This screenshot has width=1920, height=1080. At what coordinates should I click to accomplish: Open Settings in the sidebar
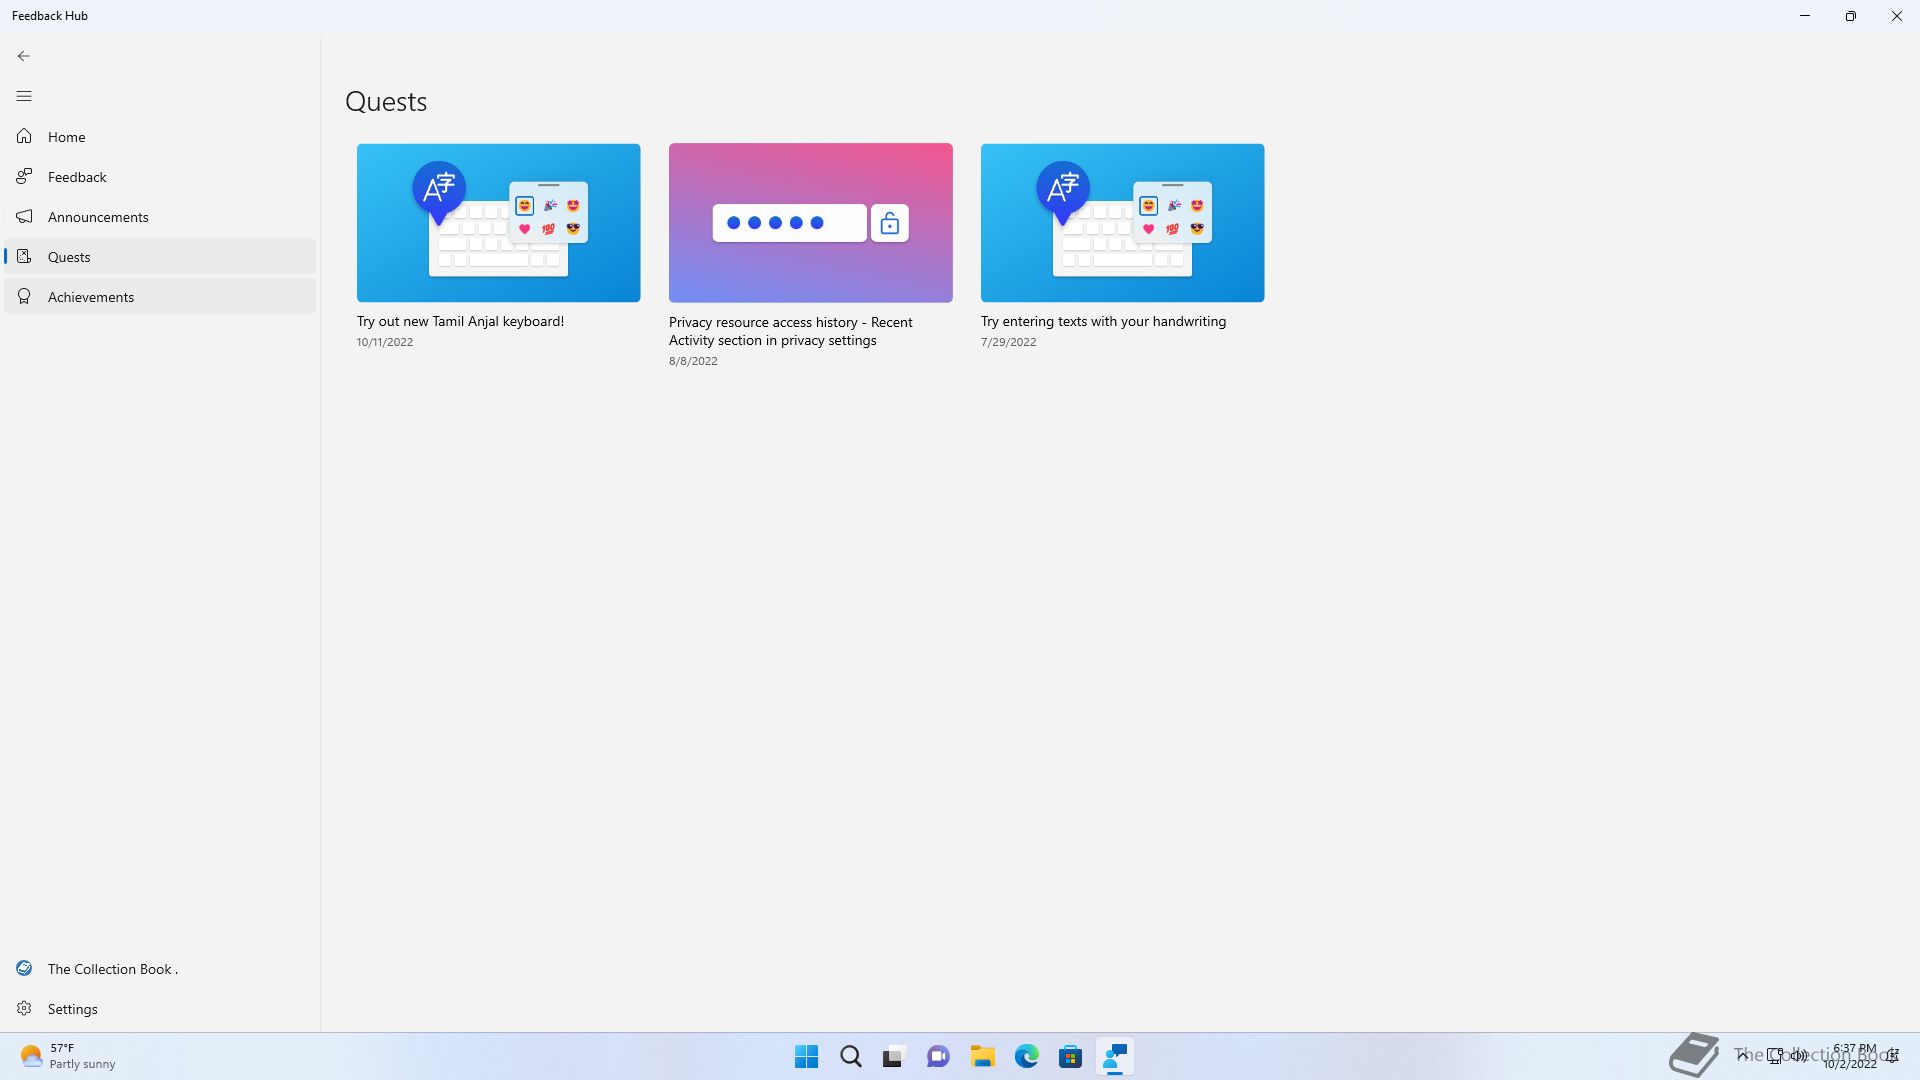click(x=160, y=1009)
